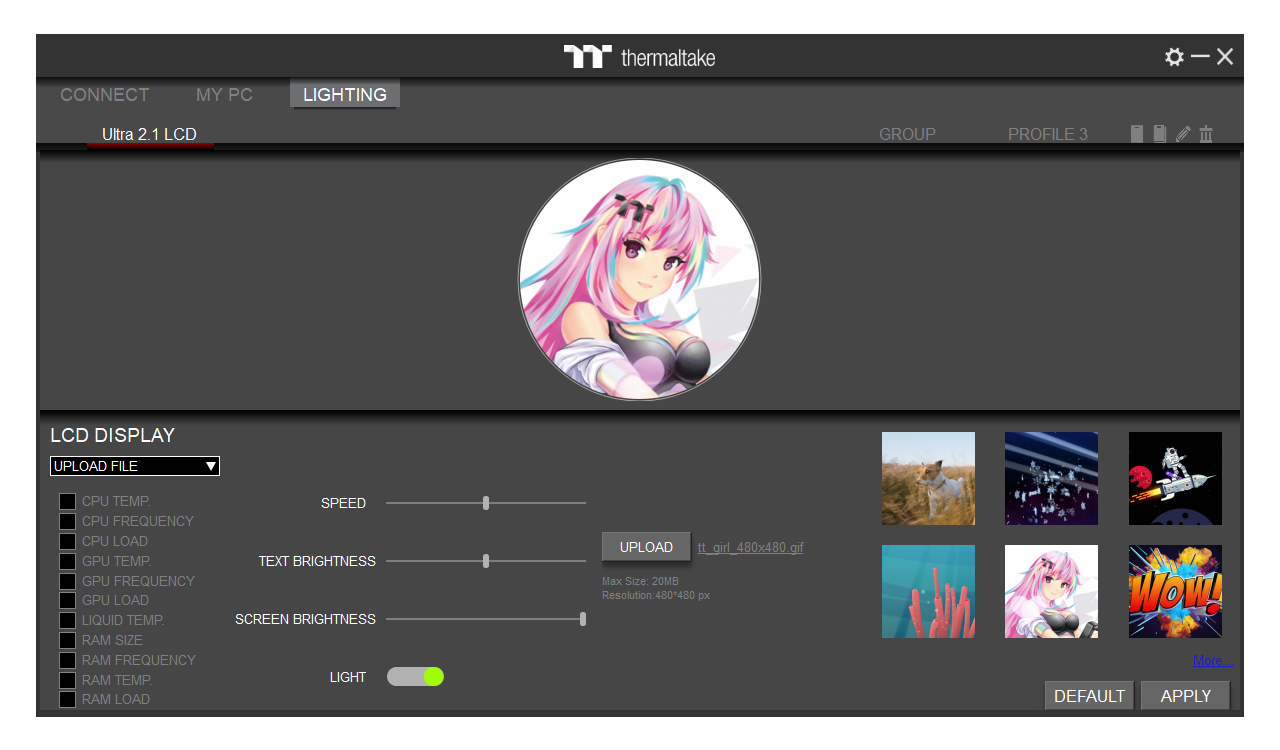This screenshot has width=1280, height=750.
Task: Go to the CONNECT tab
Action: 104,95
